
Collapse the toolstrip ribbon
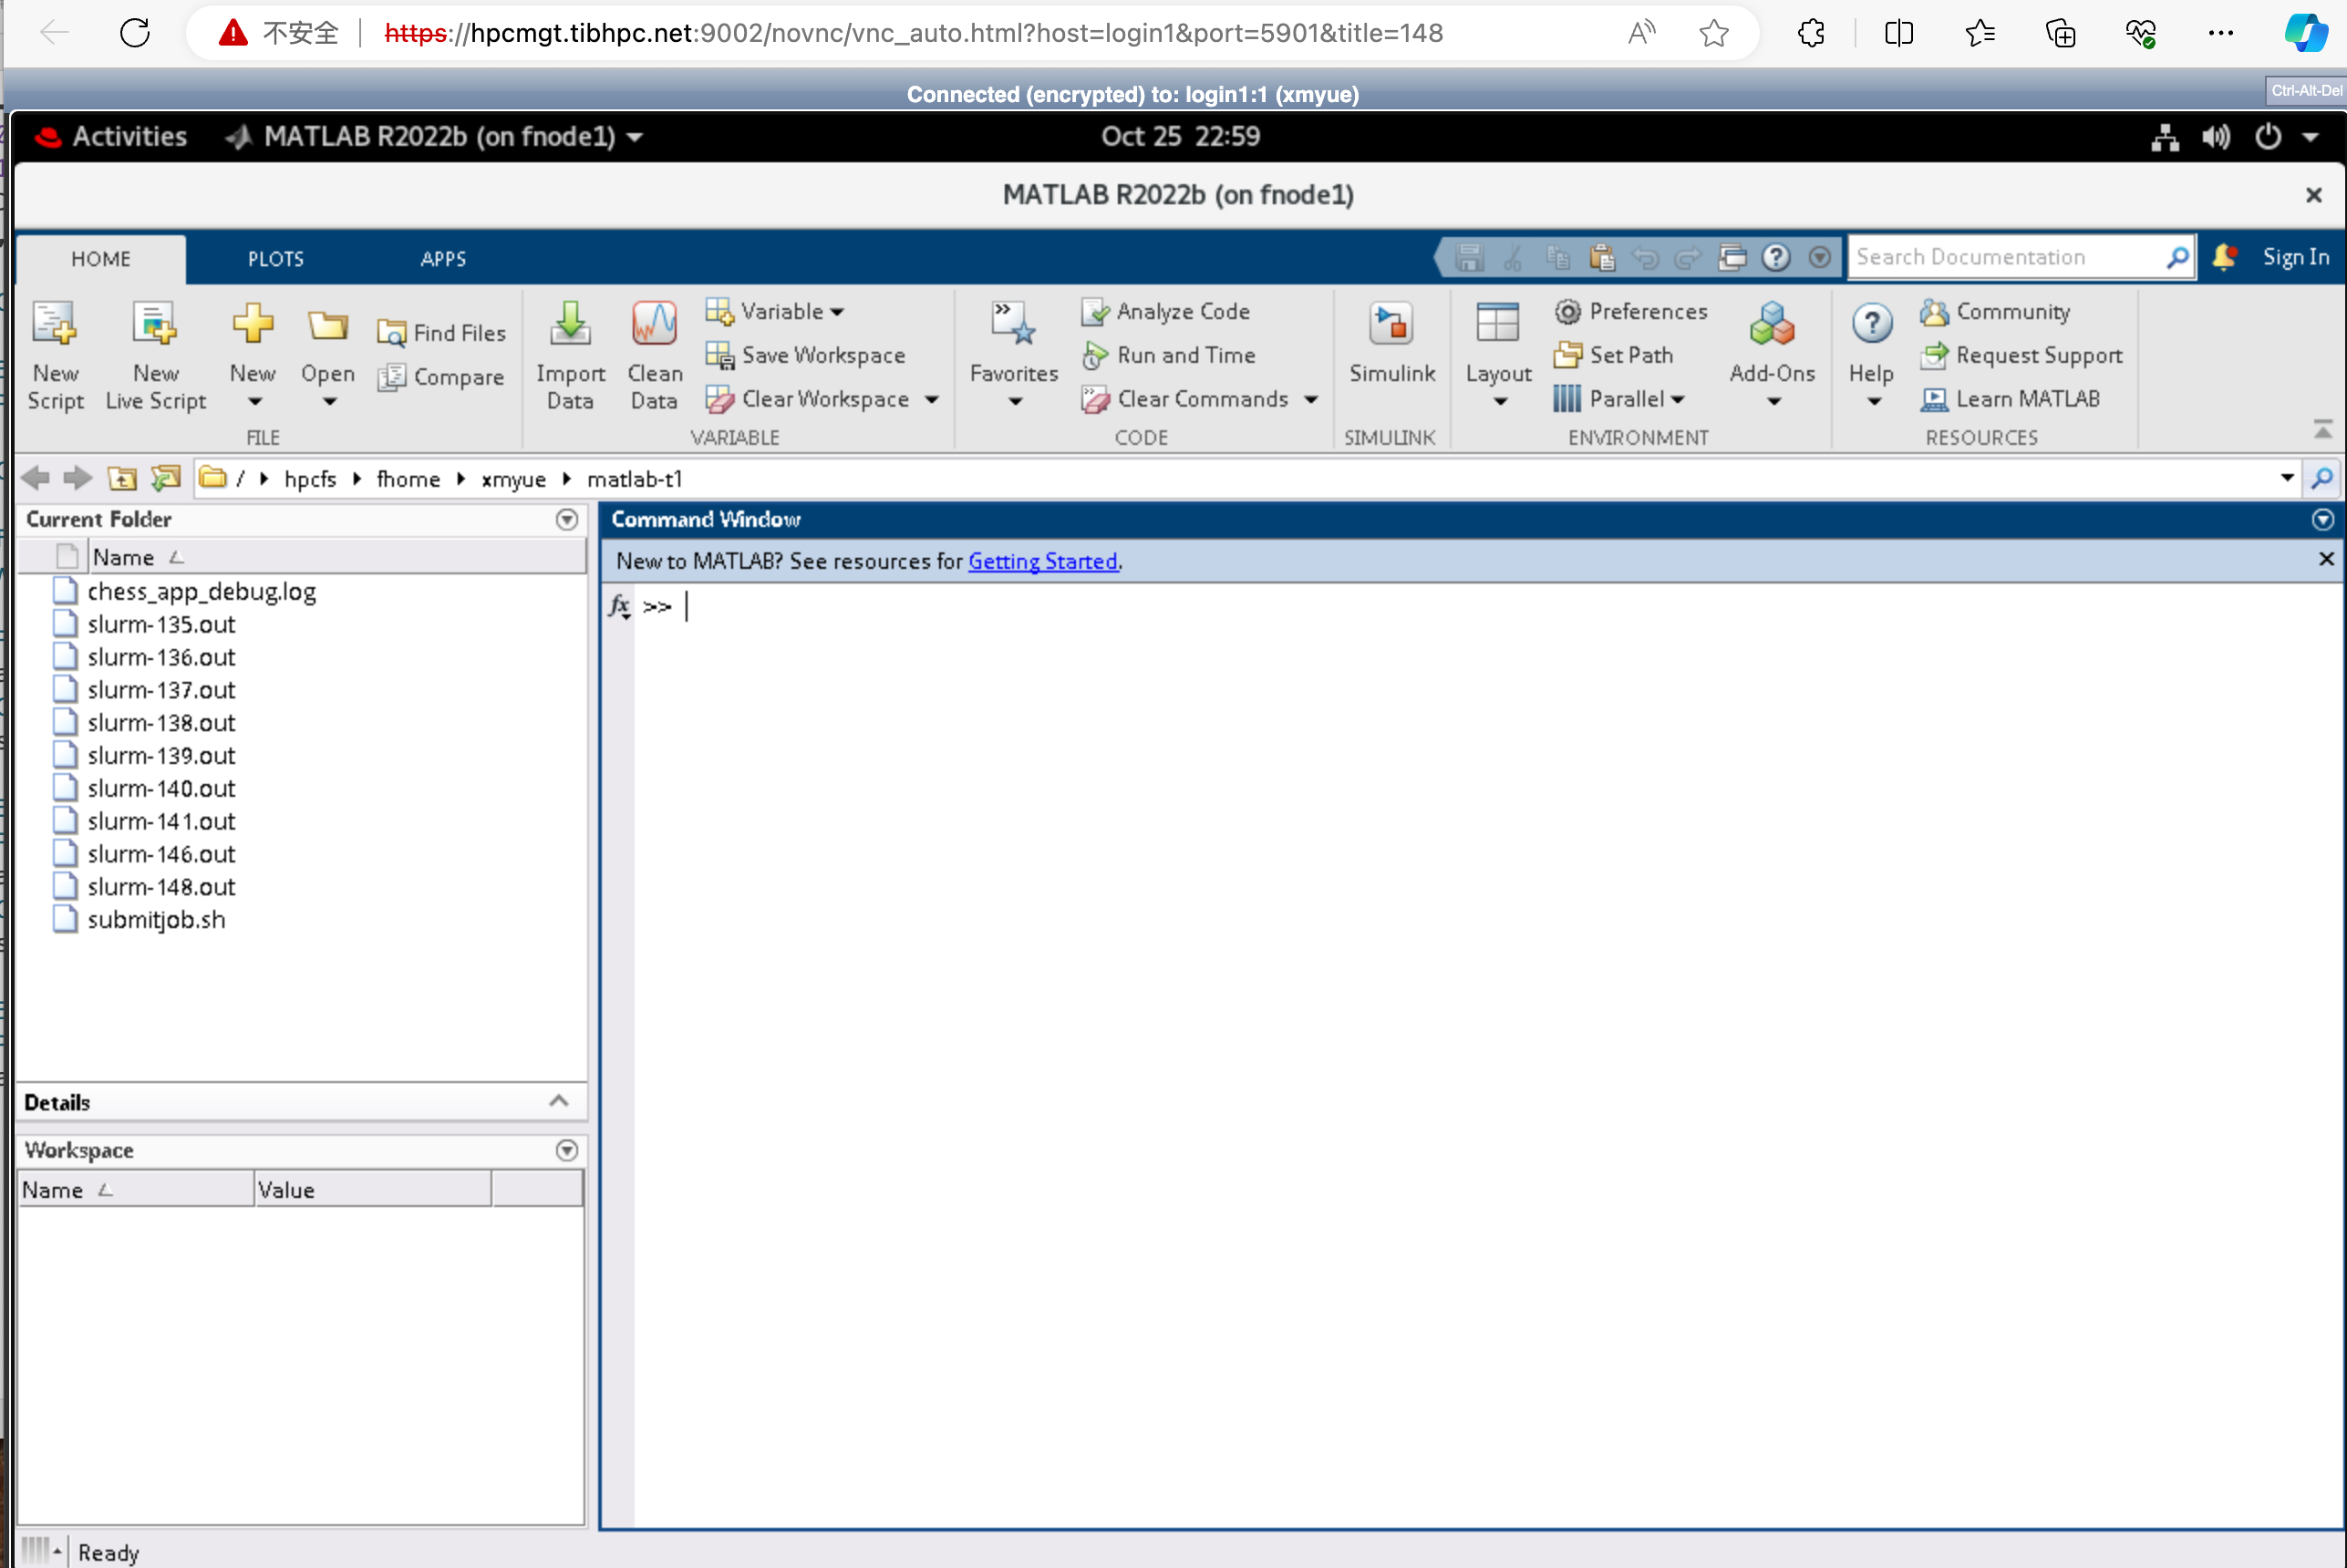(x=2323, y=429)
